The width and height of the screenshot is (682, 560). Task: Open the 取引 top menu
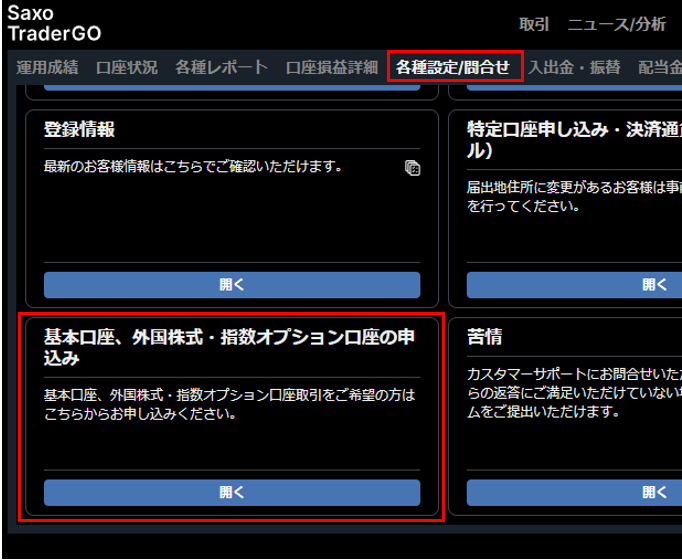534,24
